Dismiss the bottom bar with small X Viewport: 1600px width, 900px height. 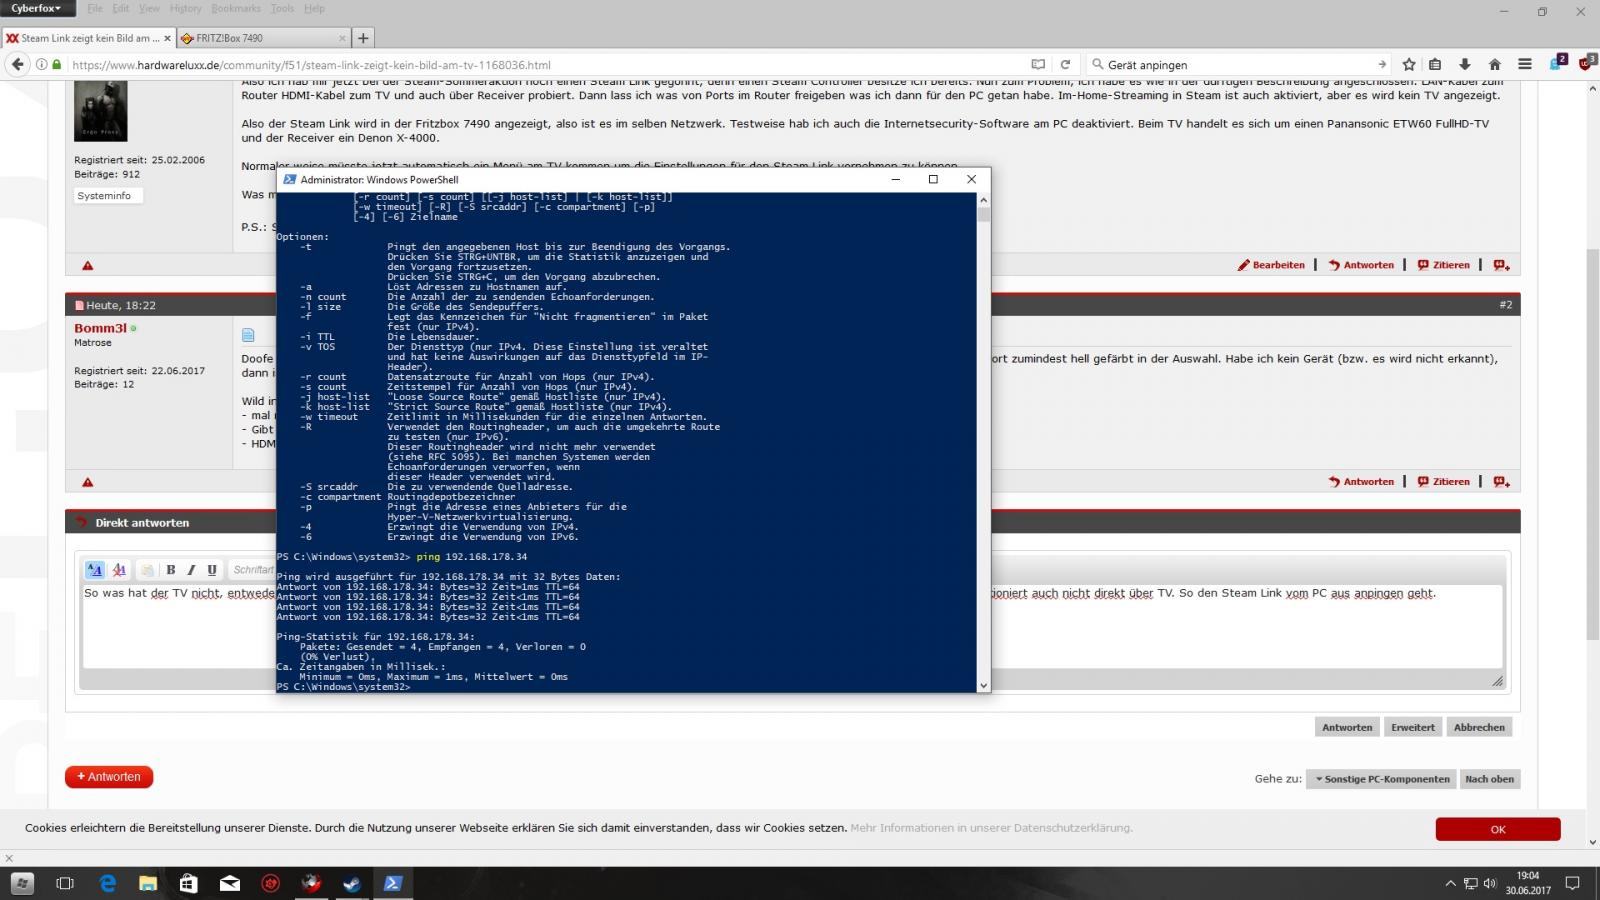coord(9,858)
